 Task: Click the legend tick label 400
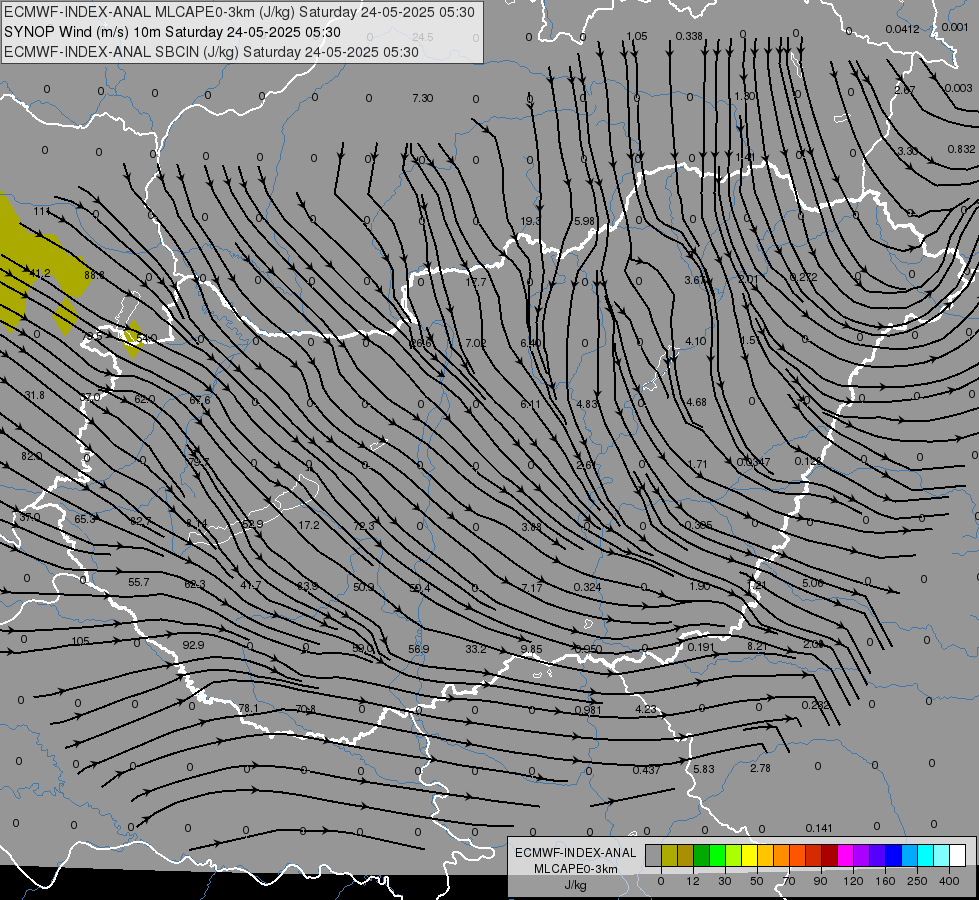pos(949,881)
